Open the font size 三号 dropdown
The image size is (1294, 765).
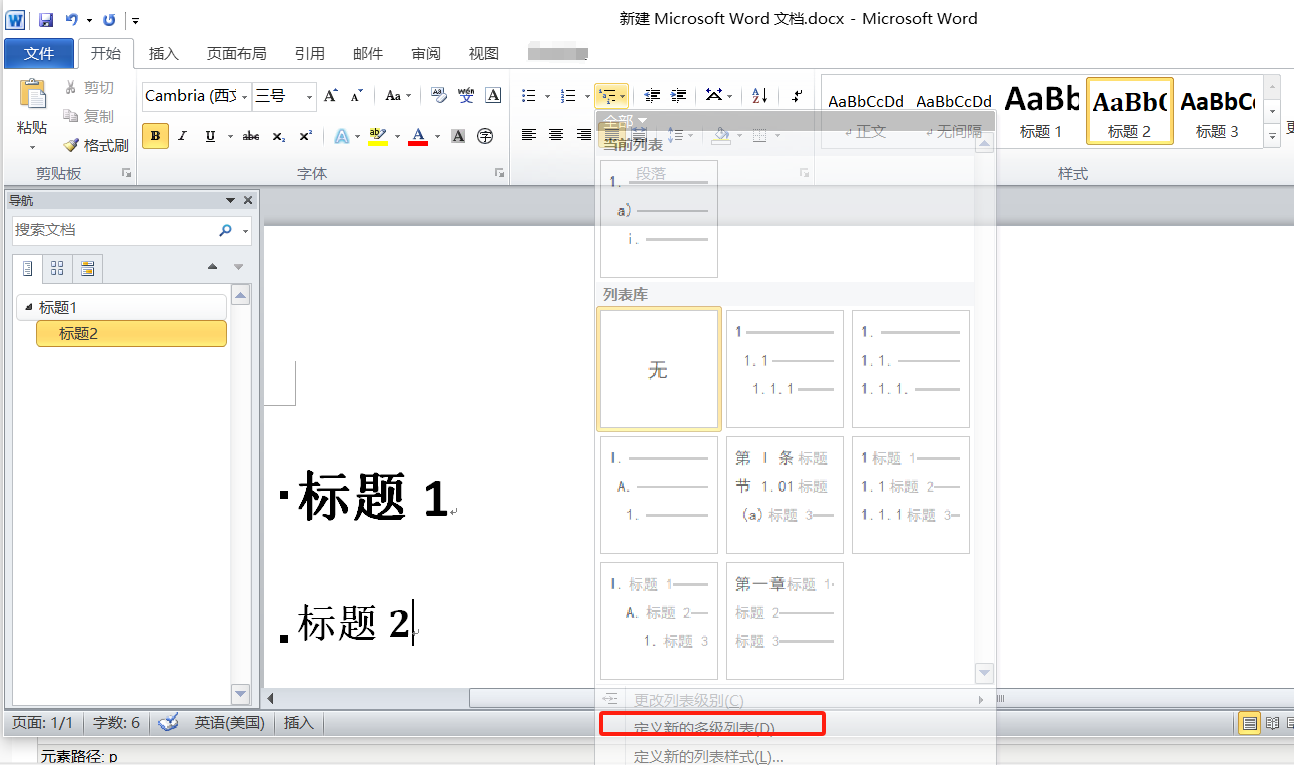310,96
